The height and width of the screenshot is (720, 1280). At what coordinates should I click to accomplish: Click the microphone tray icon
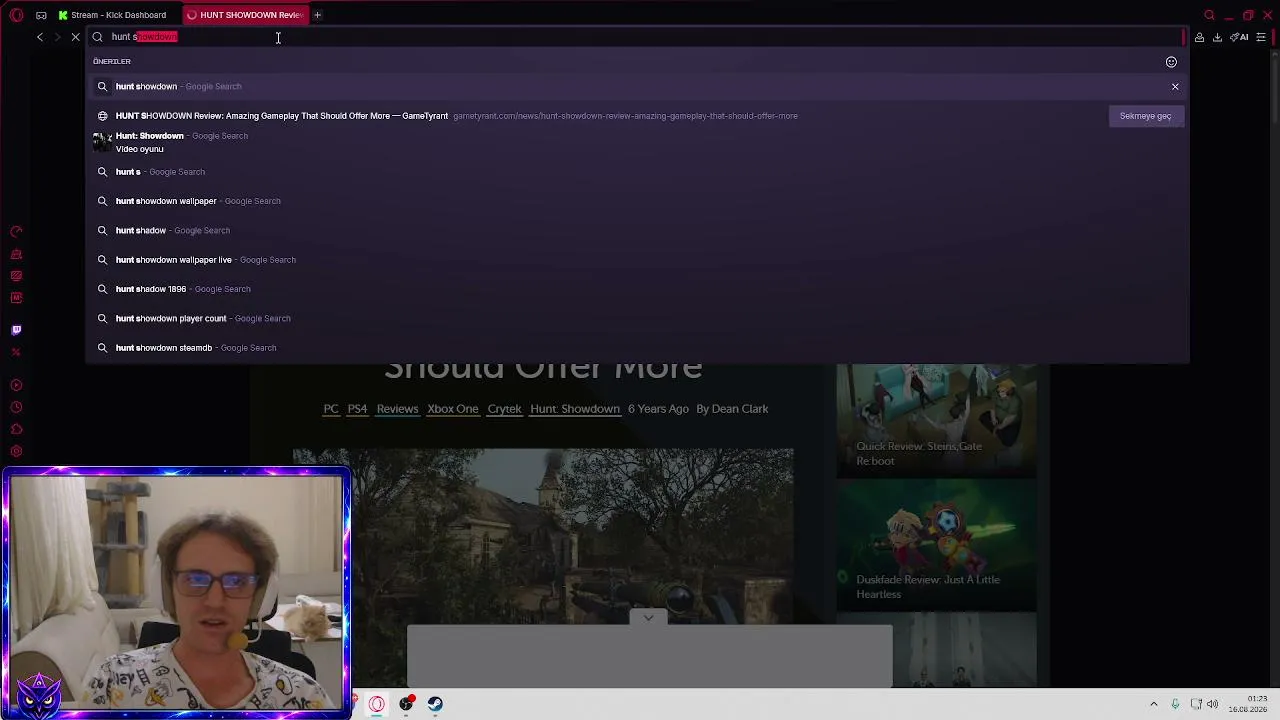coord(1175,704)
